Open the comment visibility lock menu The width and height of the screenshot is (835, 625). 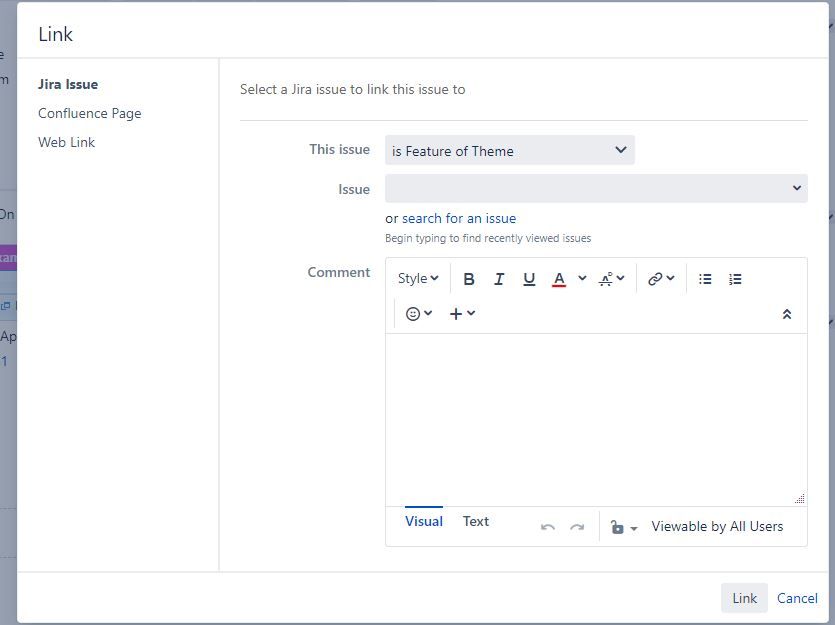tap(624, 527)
